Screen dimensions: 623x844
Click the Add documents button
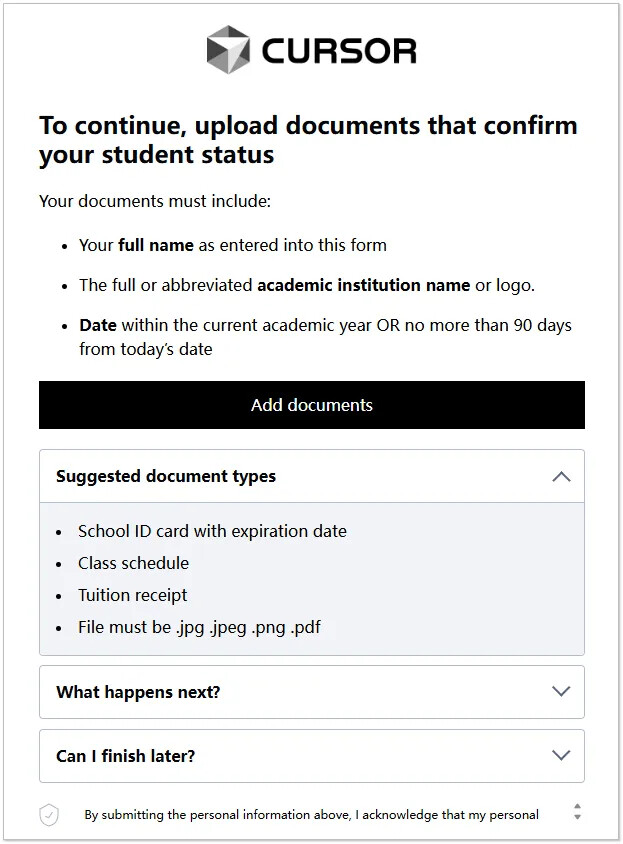coord(312,405)
